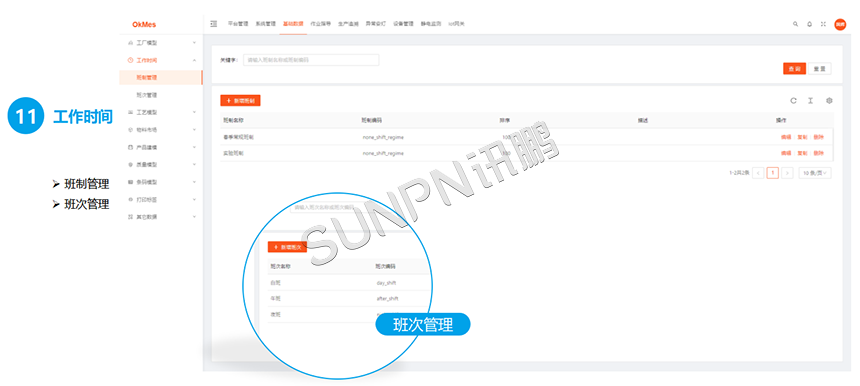The width and height of the screenshot is (860, 386).
Task: Click the 条码模型 barcode icon in sidebar
Action: (x=130, y=181)
